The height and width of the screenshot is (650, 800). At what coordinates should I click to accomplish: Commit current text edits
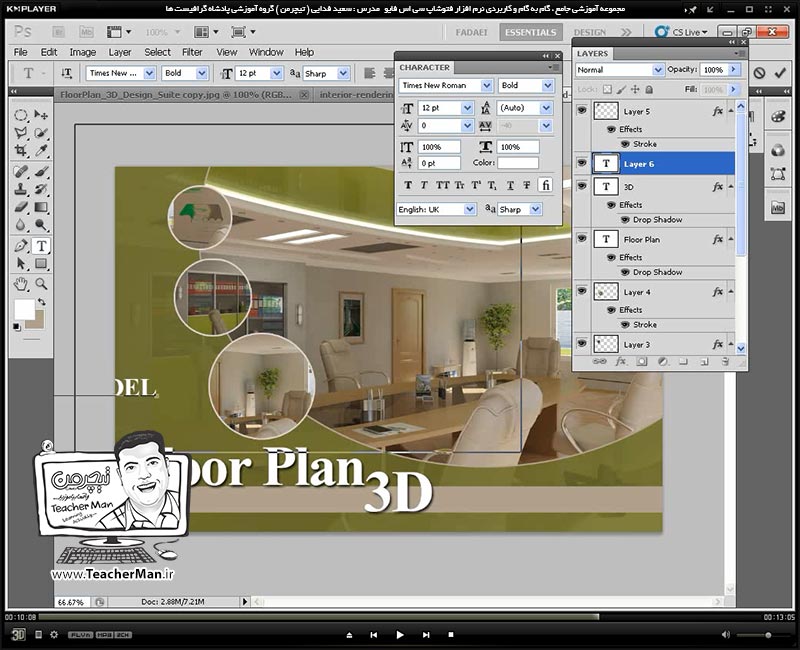780,73
